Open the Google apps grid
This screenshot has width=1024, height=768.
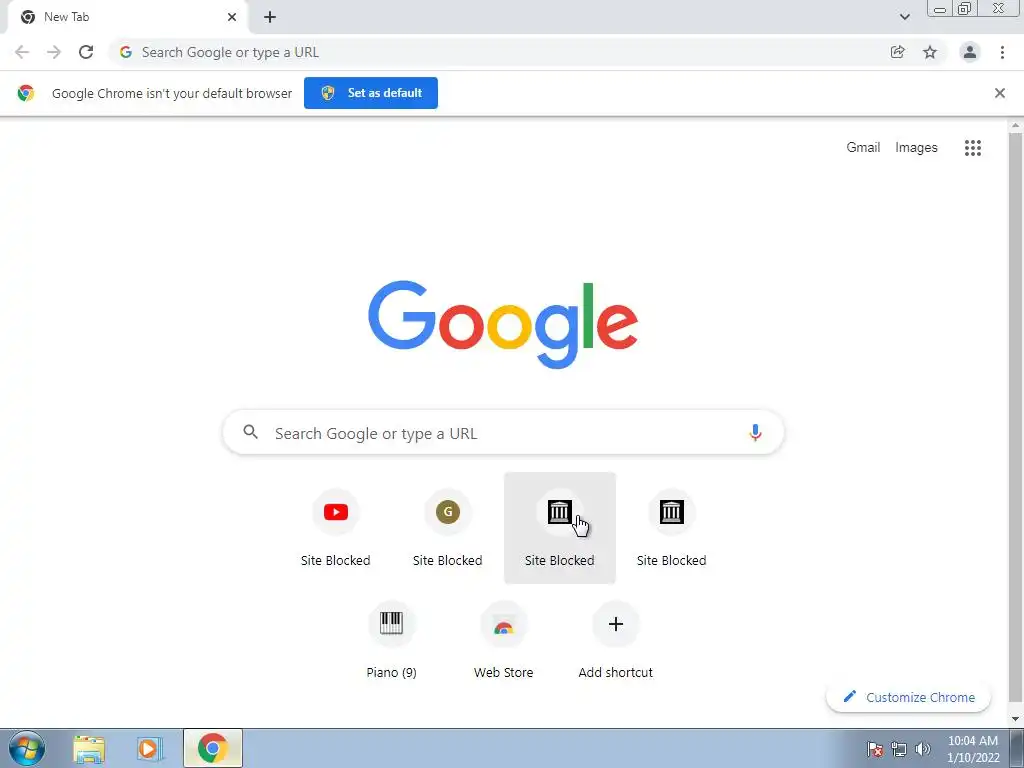tap(973, 148)
